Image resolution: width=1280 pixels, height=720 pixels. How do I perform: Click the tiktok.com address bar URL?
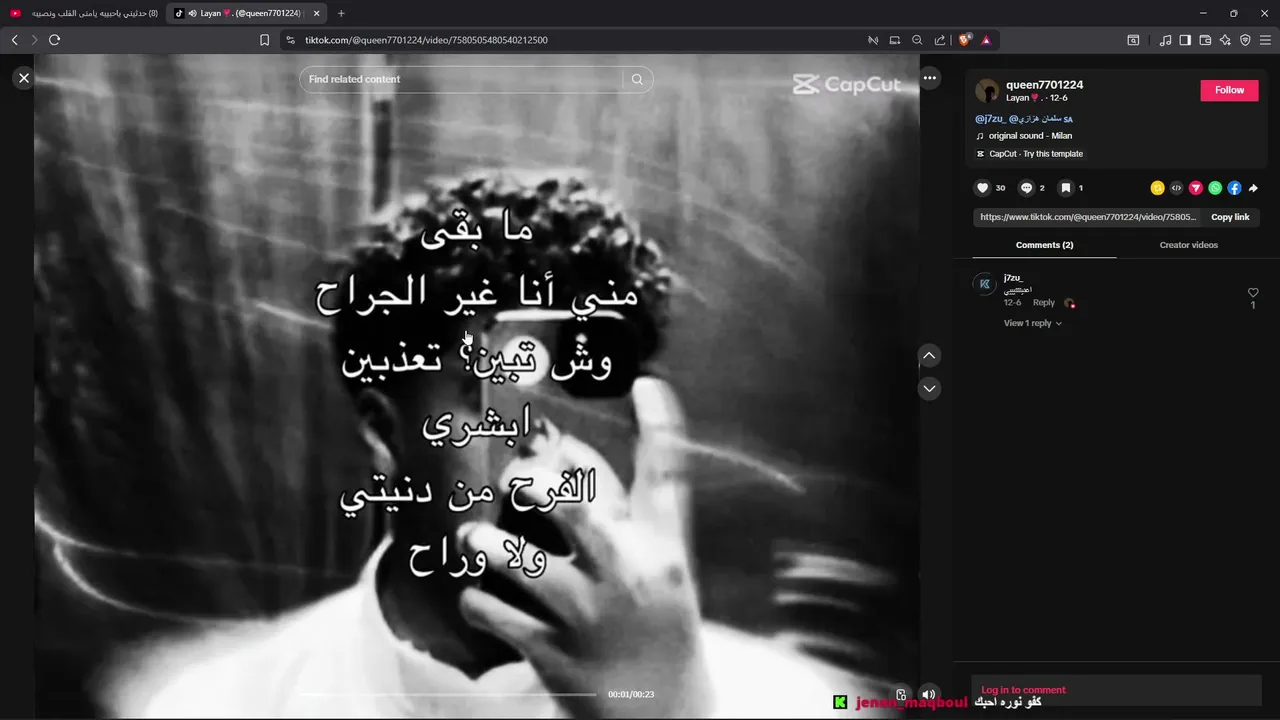click(x=426, y=40)
